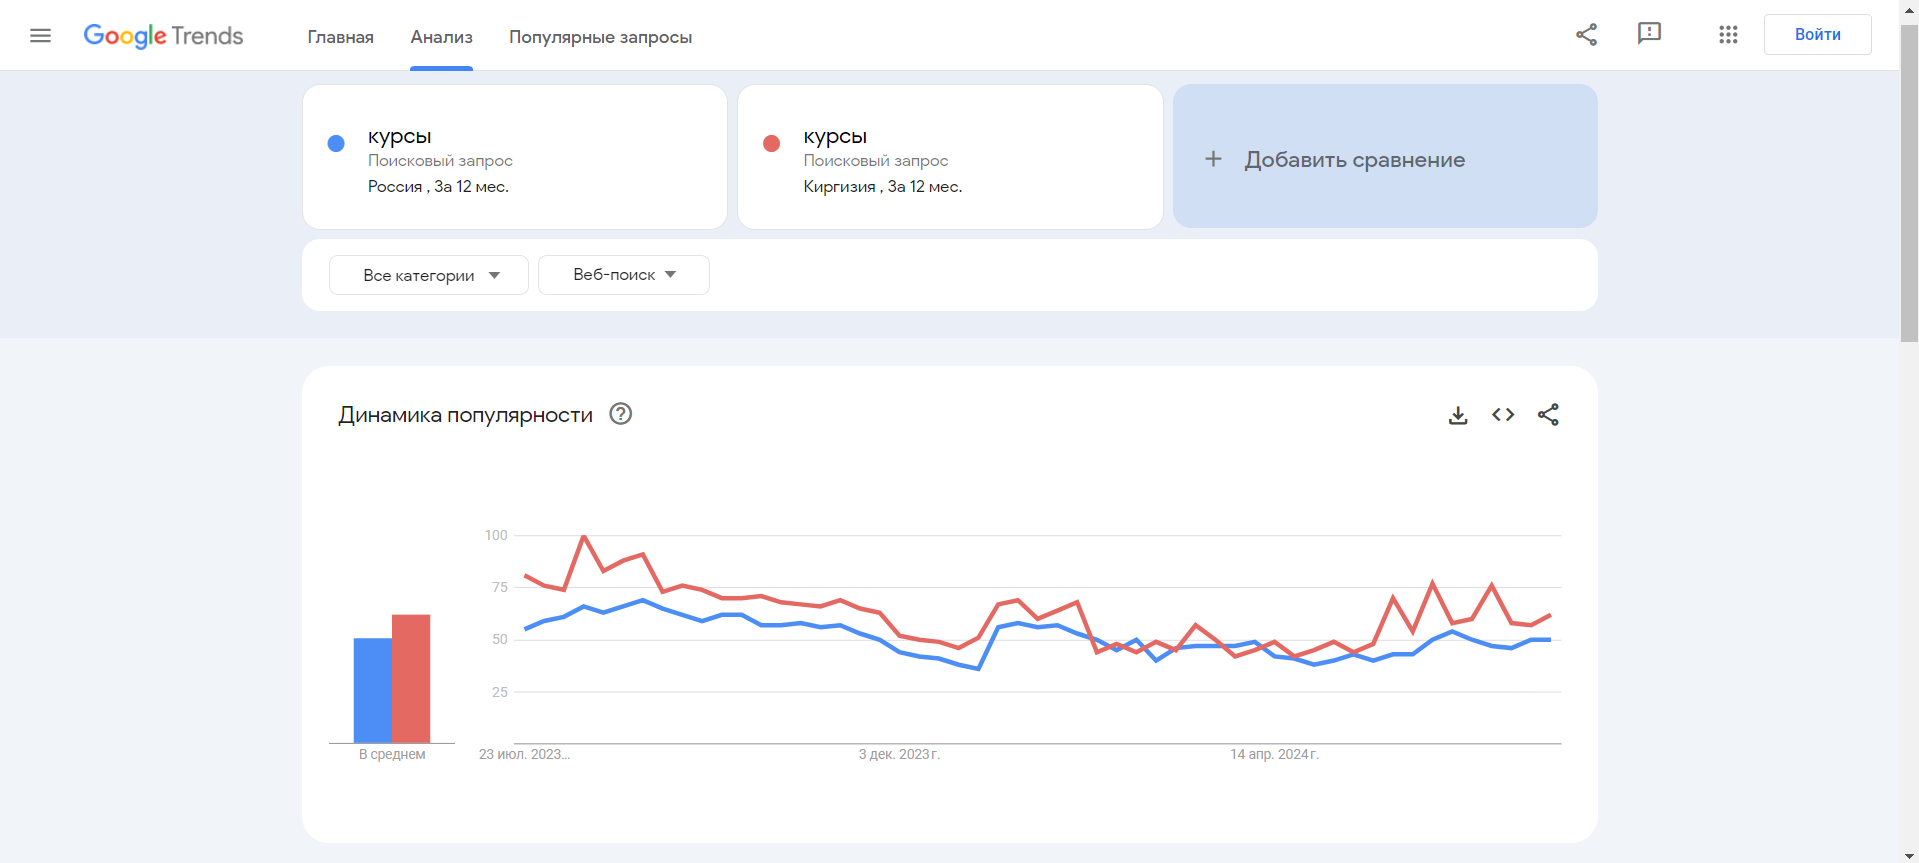
Task: Open the send feedback icon
Action: click(x=1649, y=34)
